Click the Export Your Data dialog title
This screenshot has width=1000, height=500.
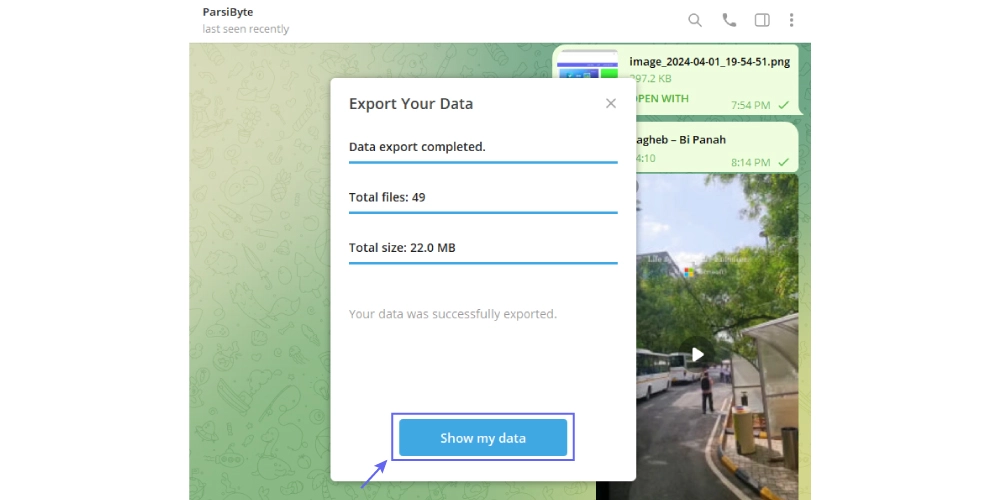coord(411,103)
